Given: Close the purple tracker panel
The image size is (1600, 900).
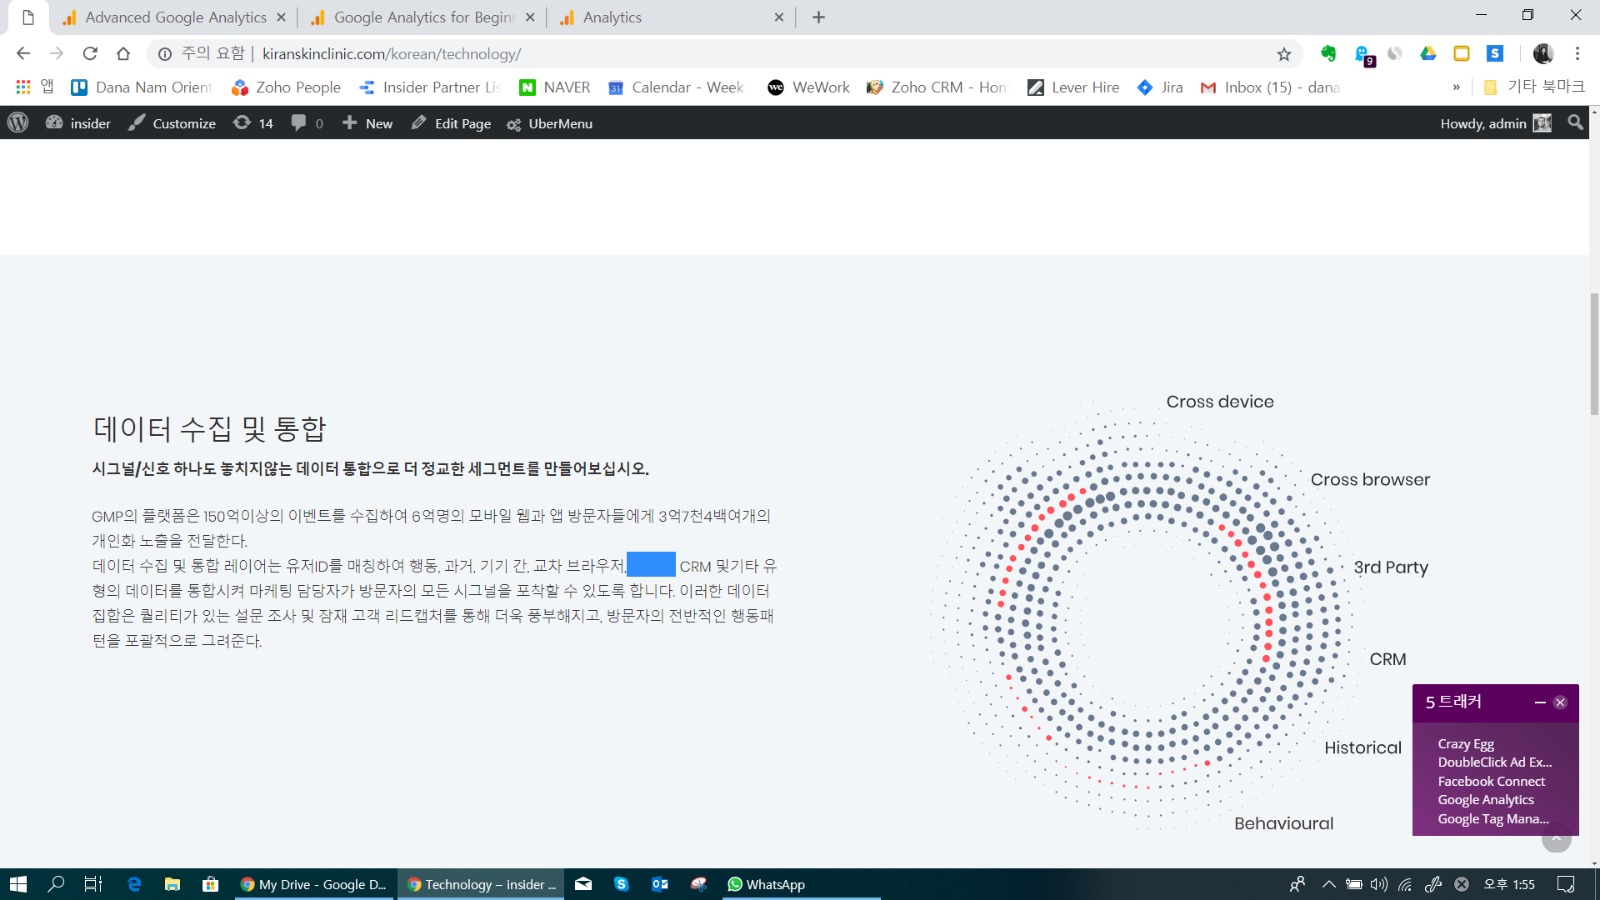Looking at the screenshot, I should 1560,703.
